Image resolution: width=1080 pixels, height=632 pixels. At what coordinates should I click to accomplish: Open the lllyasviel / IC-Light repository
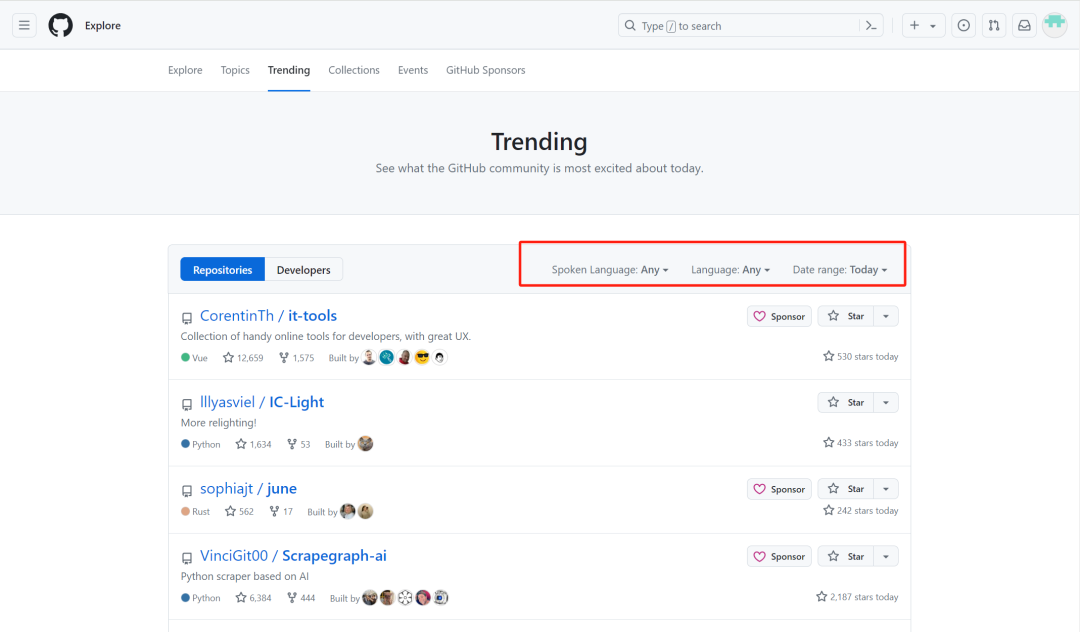click(x=262, y=402)
